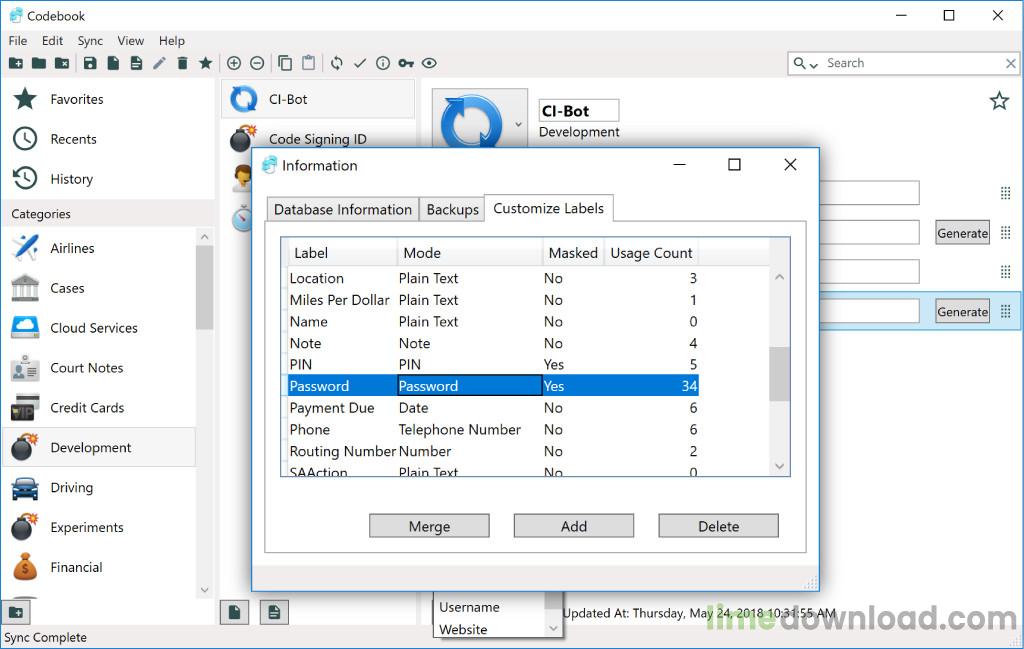This screenshot has height=649, width=1024.
Task: Open the Help menu
Action: click(x=172, y=40)
